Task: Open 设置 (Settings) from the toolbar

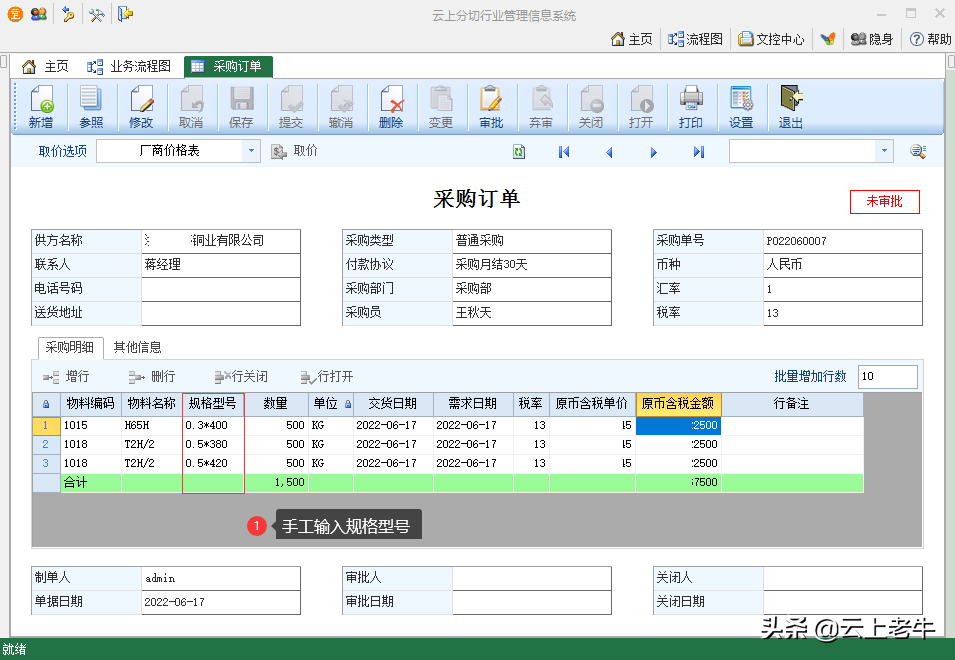Action: pyautogui.click(x=741, y=107)
